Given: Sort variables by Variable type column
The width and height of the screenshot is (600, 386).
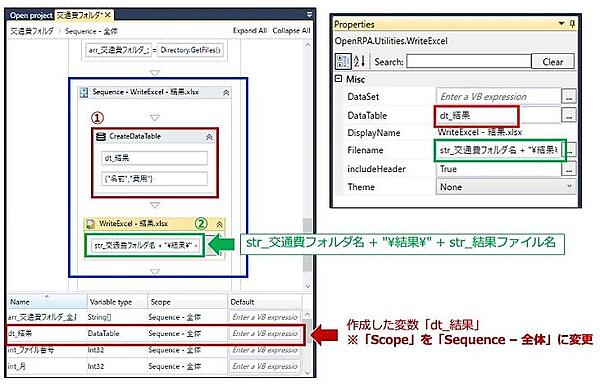Looking at the screenshot, I should click(117, 302).
